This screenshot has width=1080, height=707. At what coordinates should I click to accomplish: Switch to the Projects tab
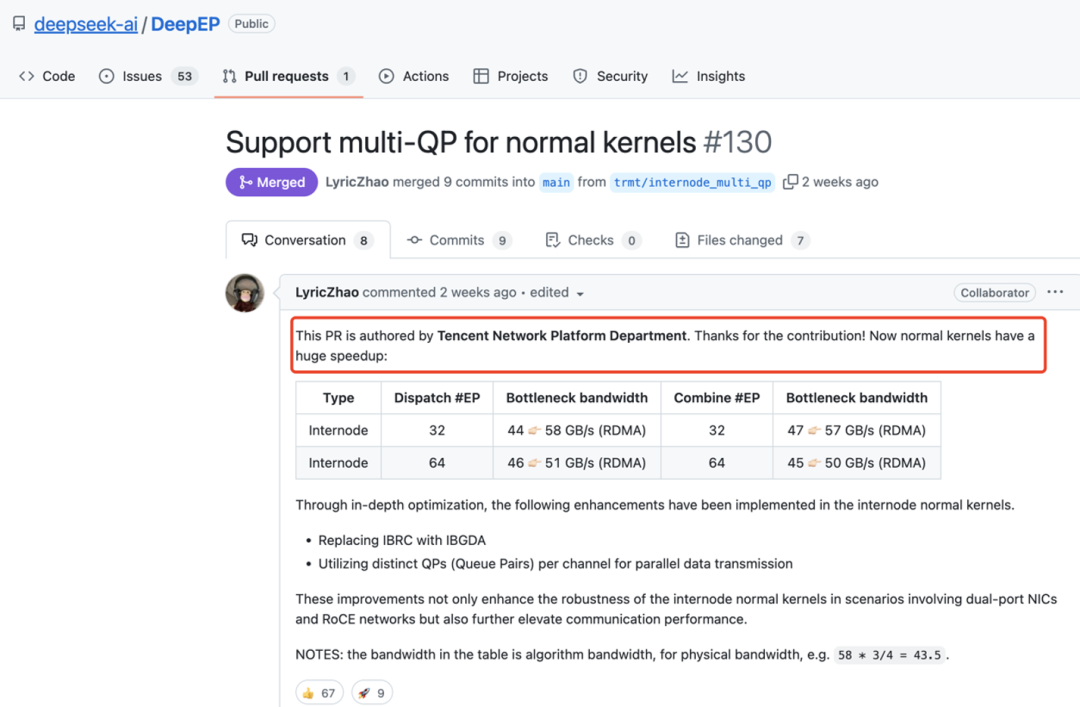pyautogui.click(x=511, y=76)
